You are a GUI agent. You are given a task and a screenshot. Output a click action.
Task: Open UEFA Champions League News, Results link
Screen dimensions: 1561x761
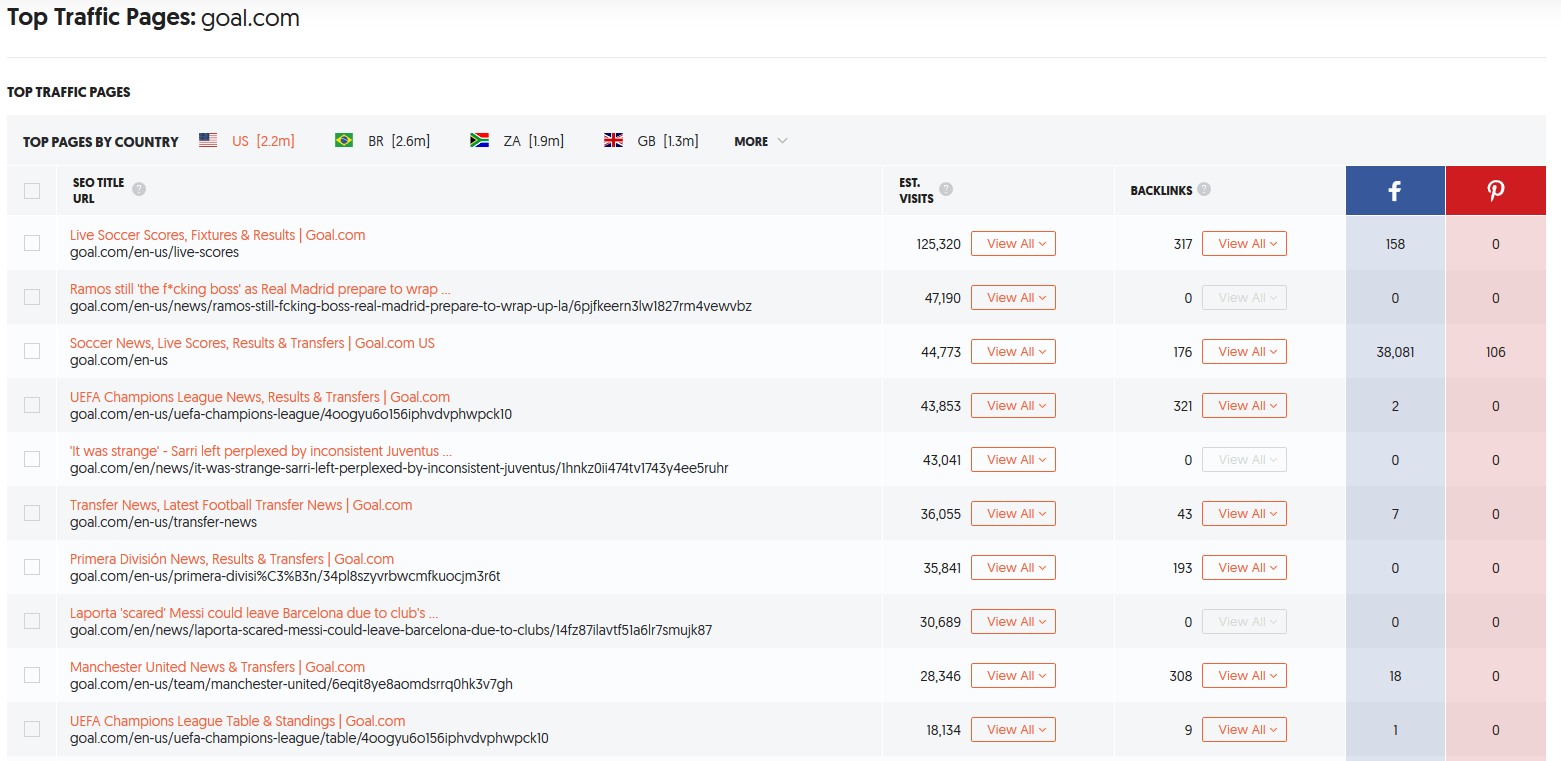pos(260,397)
